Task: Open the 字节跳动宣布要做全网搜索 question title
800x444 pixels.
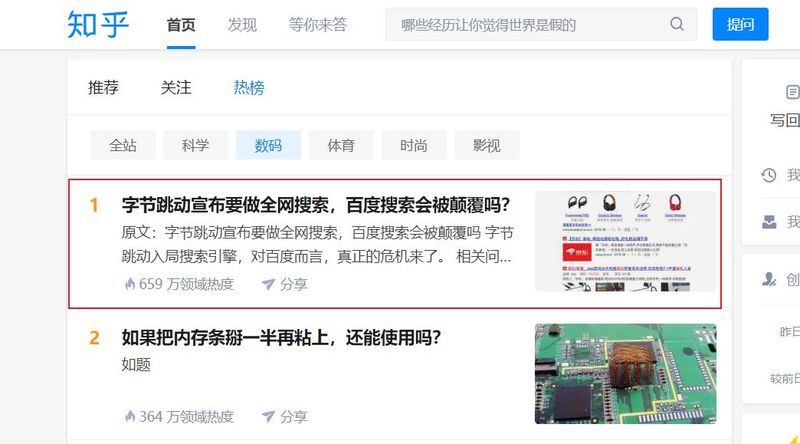Action: pos(316,205)
